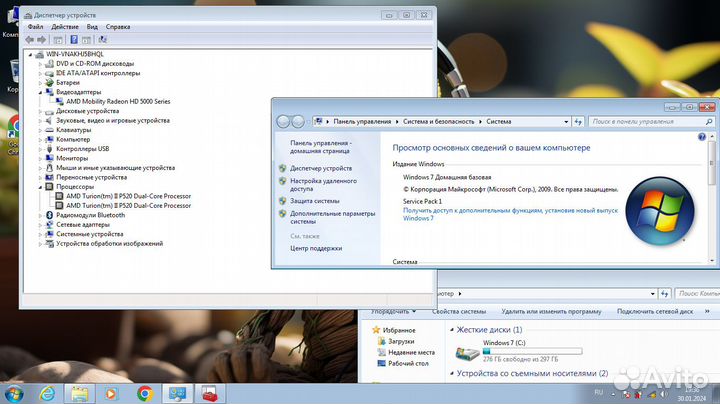Click Свойства системы in Explorer toolbar
Viewport: 720px width, 404px height.
(x=459, y=311)
